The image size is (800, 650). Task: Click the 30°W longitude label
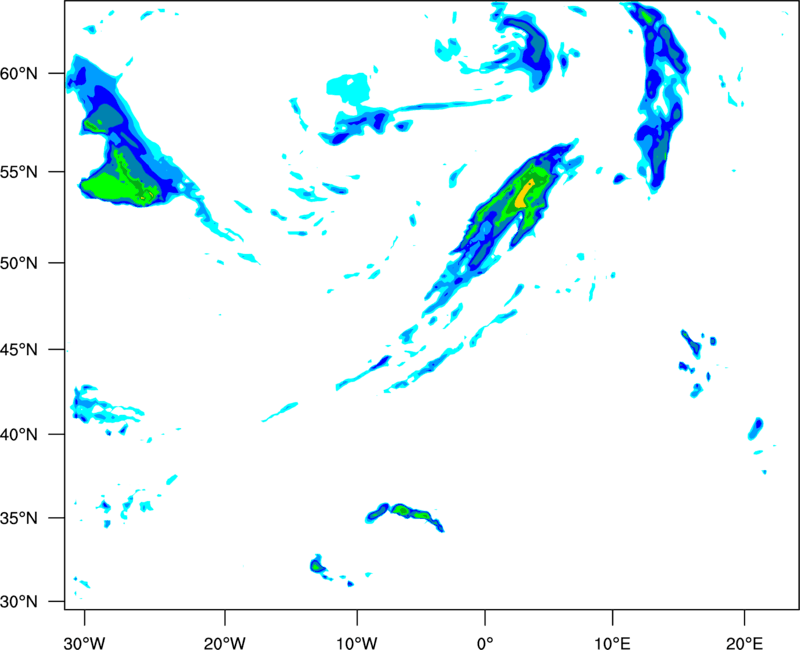click(84, 643)
